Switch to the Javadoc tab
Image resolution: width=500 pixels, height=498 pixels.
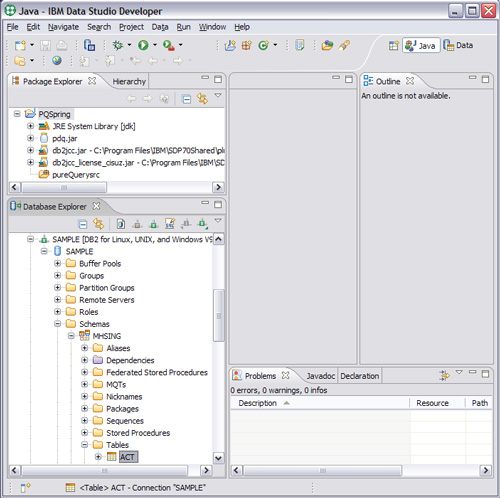click(321, 376)
